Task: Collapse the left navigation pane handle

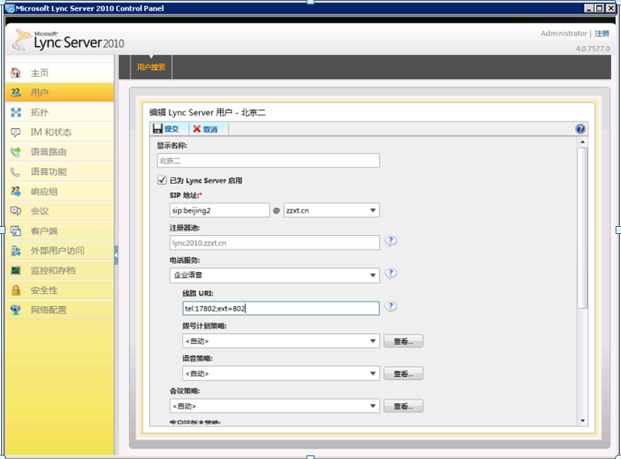Action: [116, 255]
